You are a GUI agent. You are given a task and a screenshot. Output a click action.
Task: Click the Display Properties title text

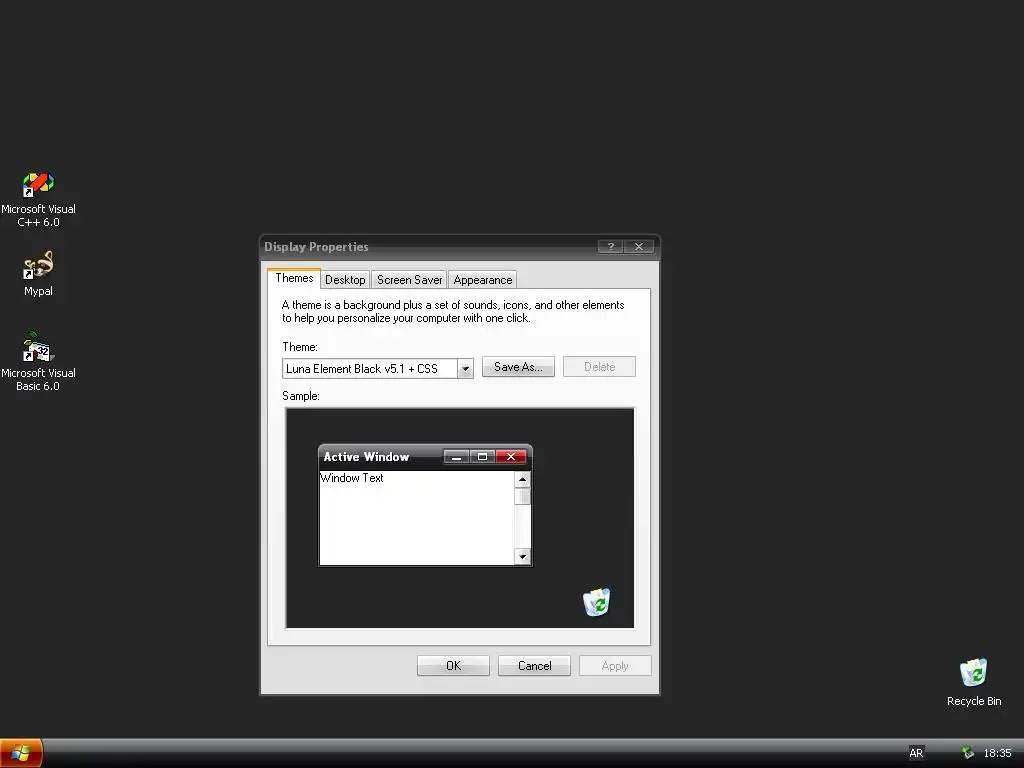click(316, 247)
